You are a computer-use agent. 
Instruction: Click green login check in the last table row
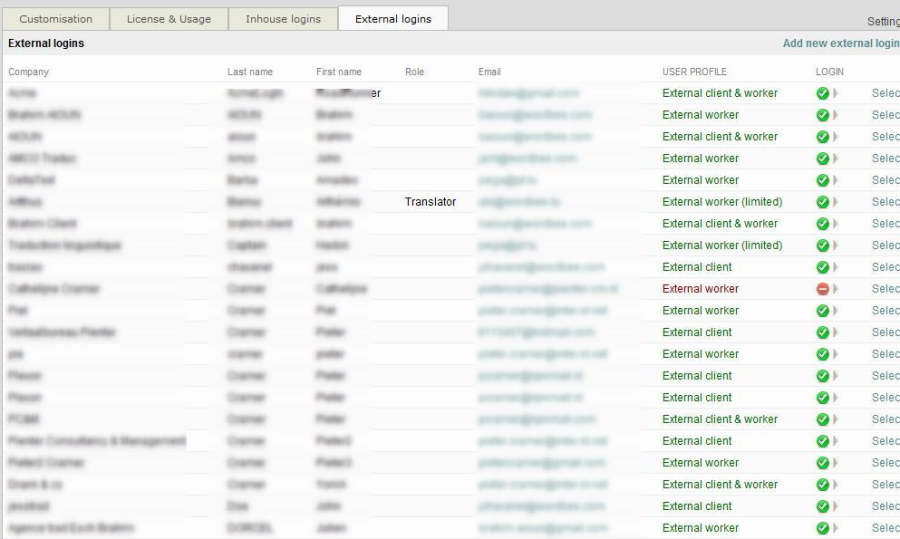point(822,528)
